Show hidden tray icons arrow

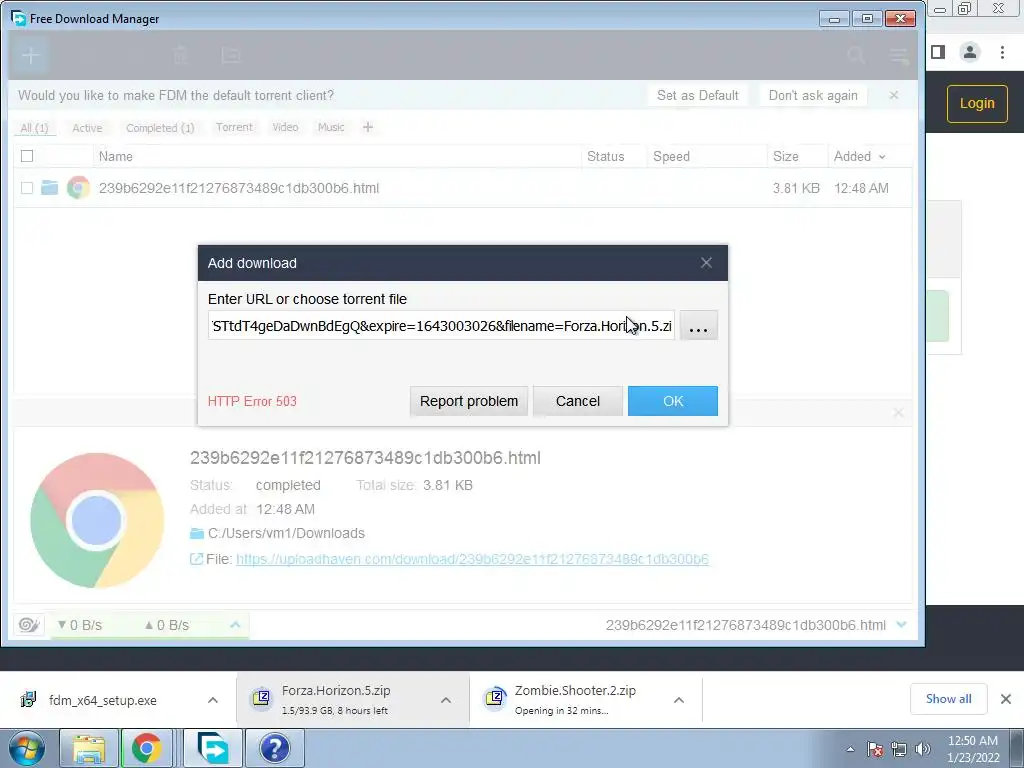[850, 749]
